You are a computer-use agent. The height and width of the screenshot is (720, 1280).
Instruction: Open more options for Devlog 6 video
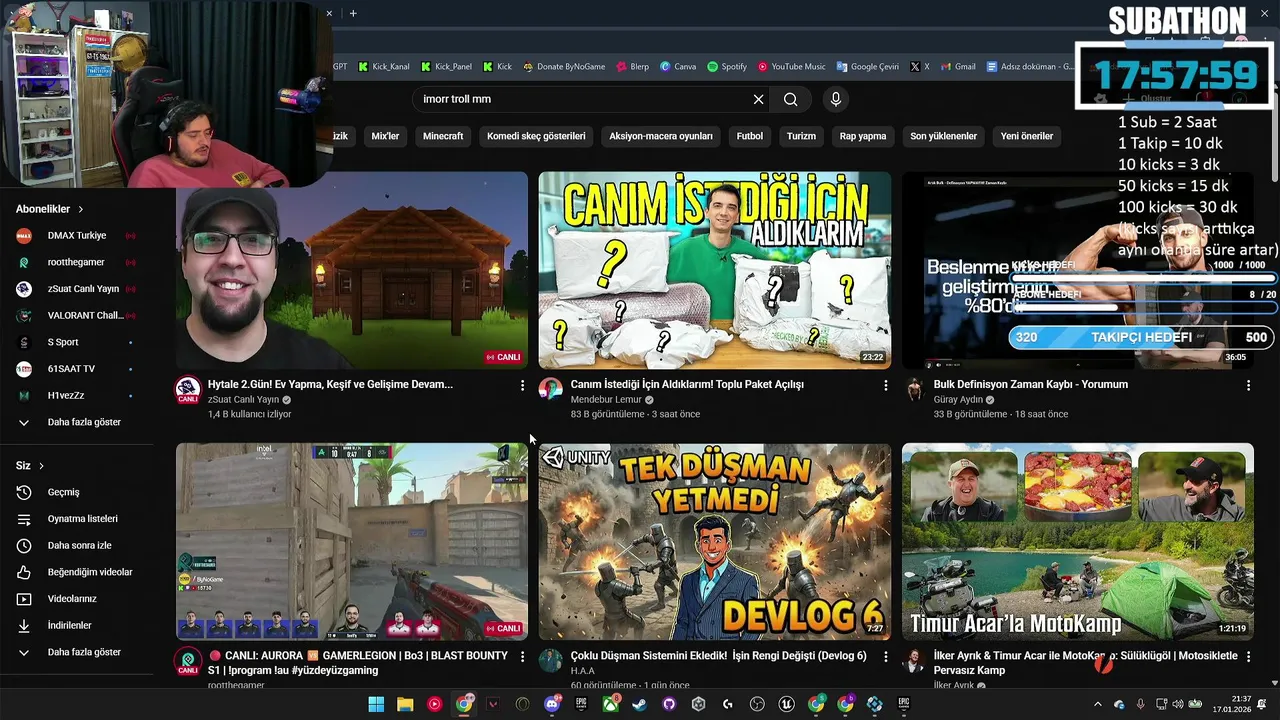pos(885,656)
